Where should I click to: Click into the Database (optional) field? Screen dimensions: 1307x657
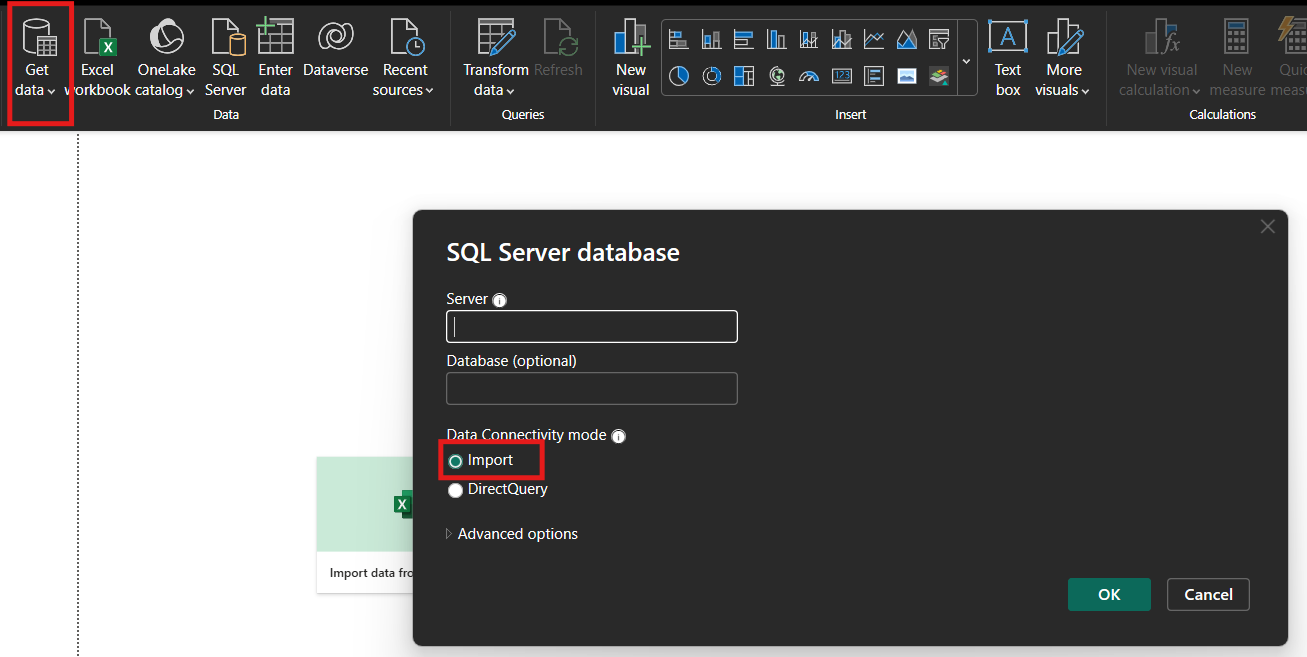pyautogui.click(x=591, y=389)
